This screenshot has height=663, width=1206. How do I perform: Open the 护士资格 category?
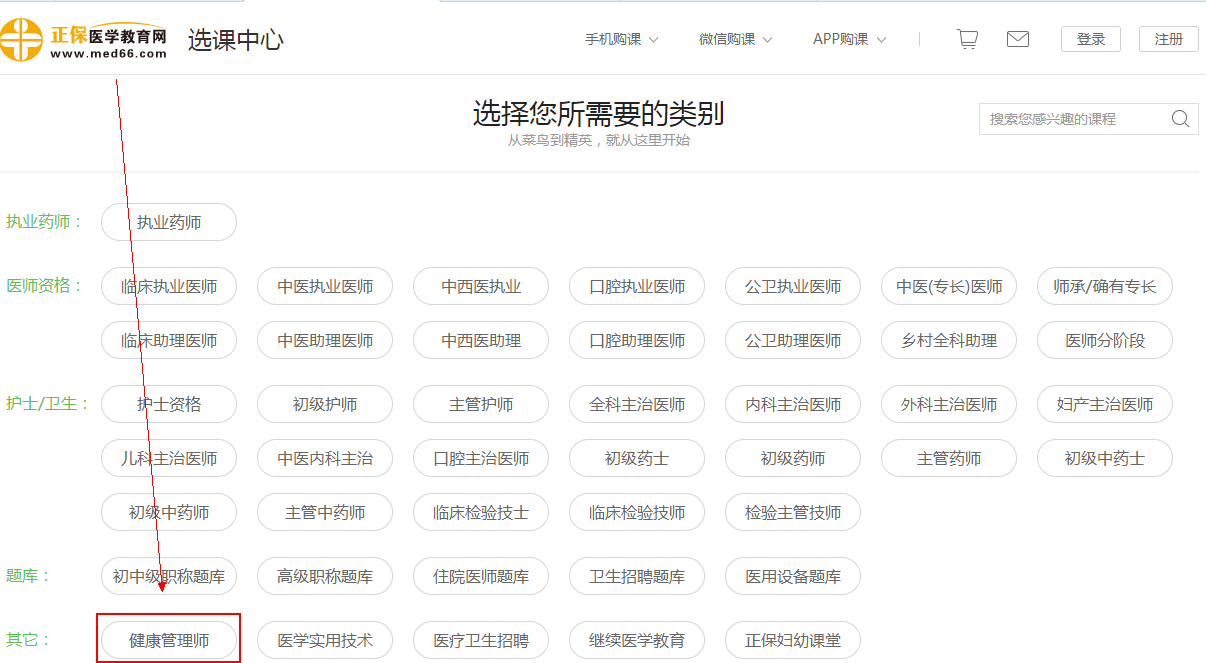pyautogui.click(x=169, y=405)
